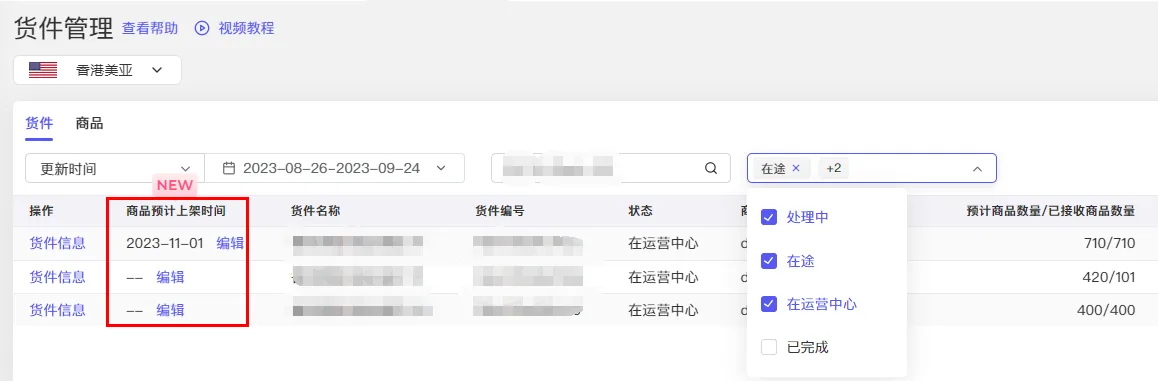Click 在运营中心 status in the 710/710 row
1158x381 pixels.
pyautogui.click(x=663, y=243)
